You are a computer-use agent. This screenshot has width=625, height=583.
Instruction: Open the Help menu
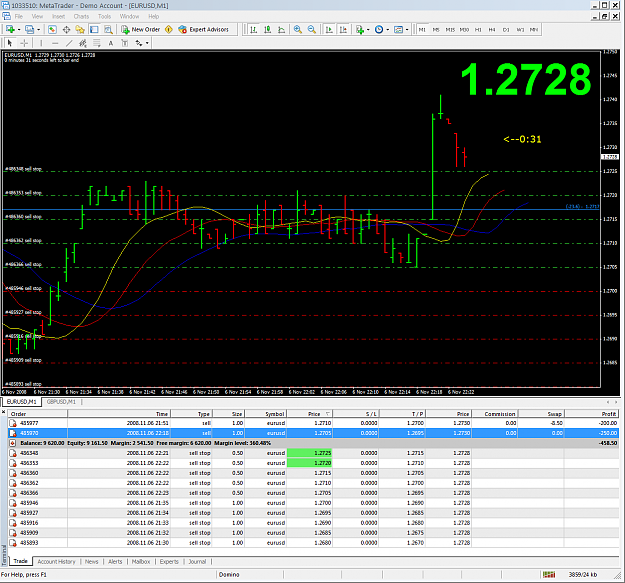tap(153, 16)
